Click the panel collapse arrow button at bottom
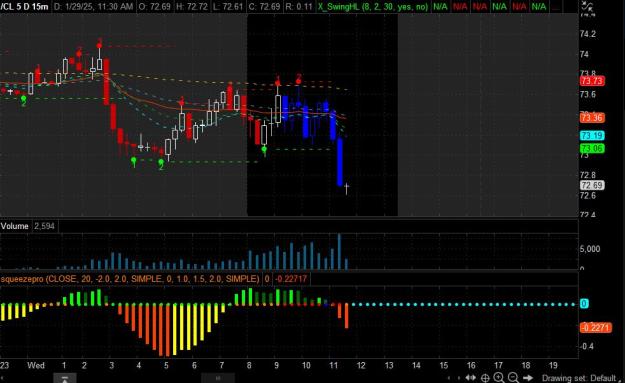Screen dimensions: 625x383 65,378
